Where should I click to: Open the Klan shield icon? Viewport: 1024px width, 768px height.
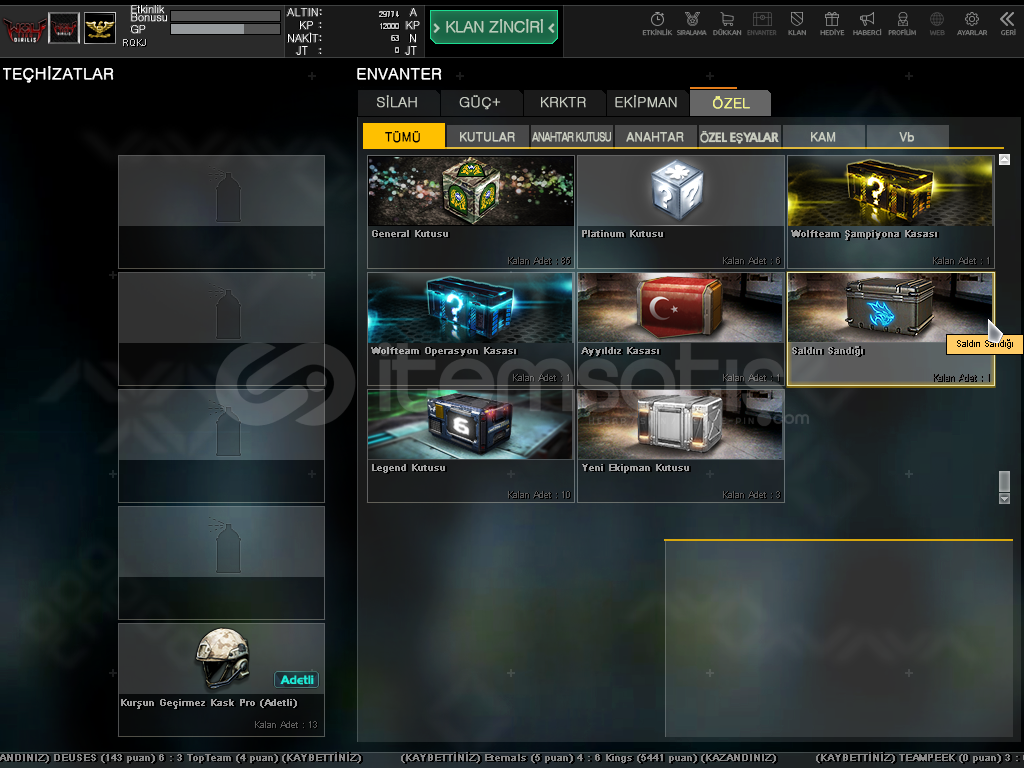[x=797, y=24]
